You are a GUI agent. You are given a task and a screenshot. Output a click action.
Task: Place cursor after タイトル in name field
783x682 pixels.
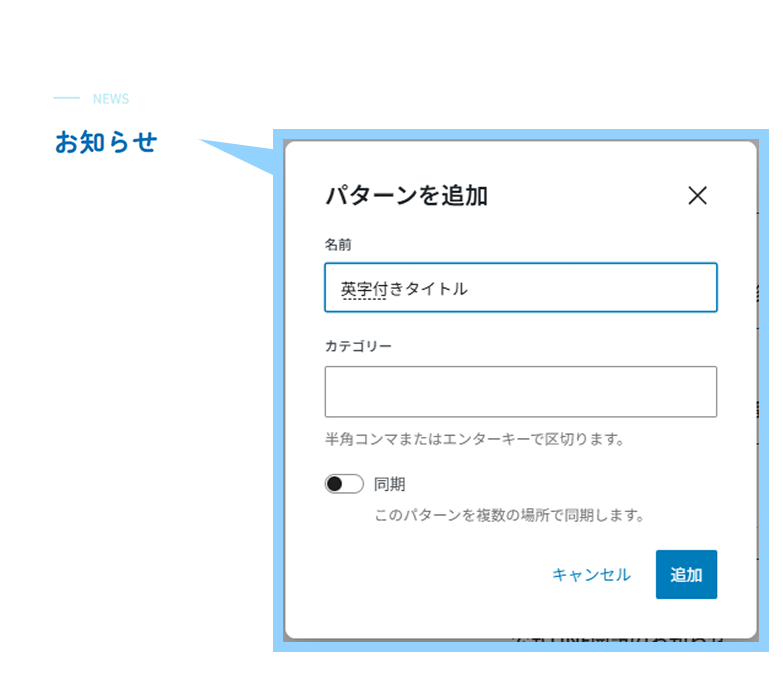coord(469,289)
